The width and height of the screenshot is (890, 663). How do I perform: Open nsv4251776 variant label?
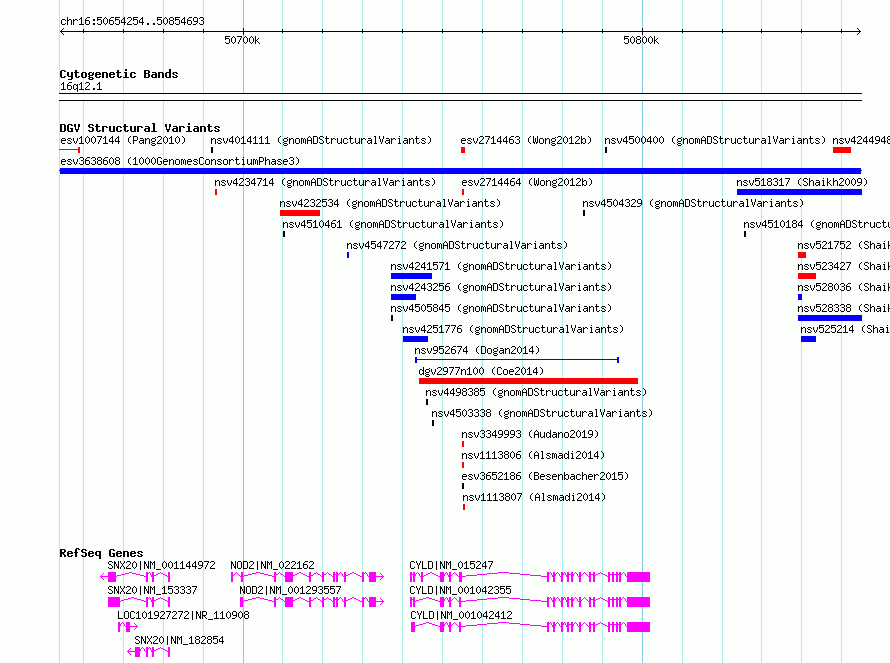click(513, 329)
